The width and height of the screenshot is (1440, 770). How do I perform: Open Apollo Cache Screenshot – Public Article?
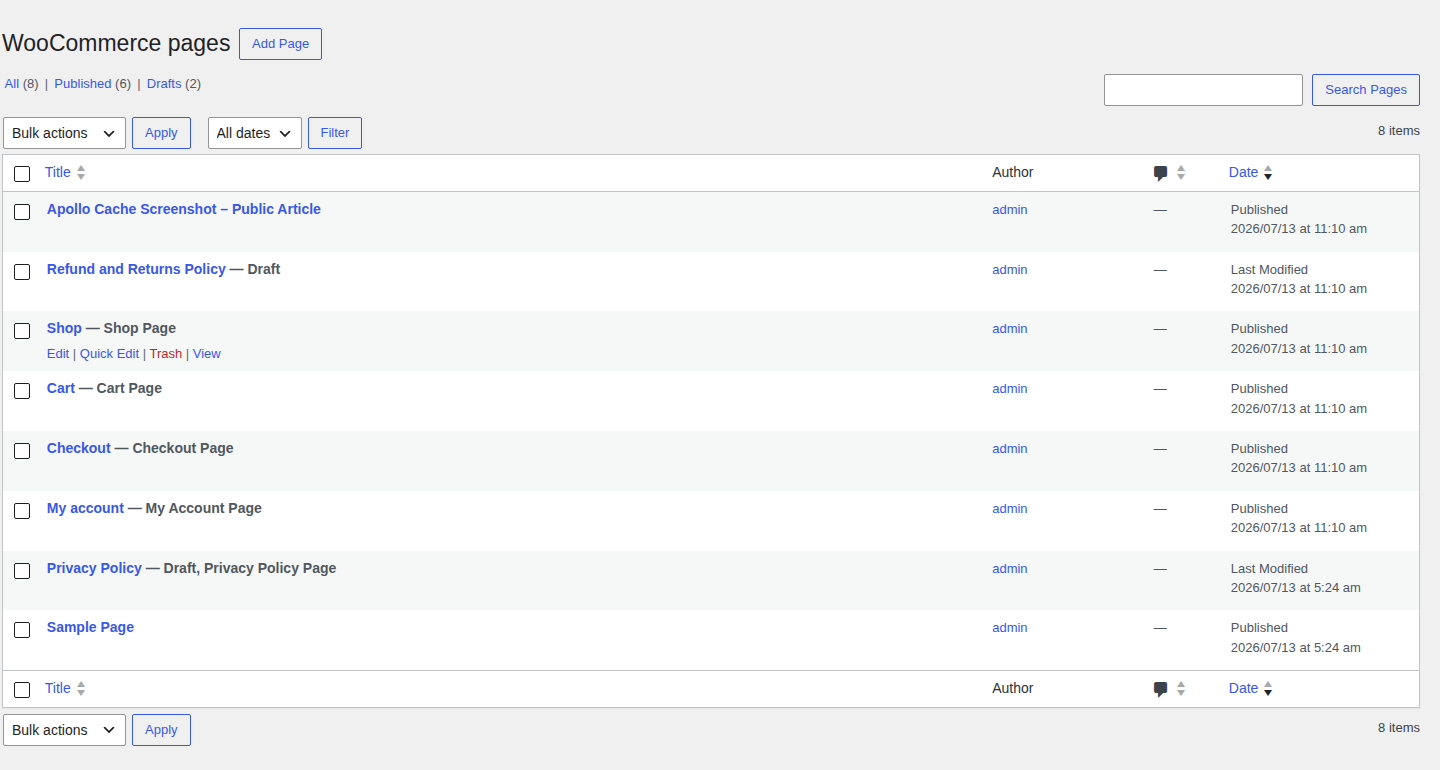pyautogui.click(x=184, y=209)
